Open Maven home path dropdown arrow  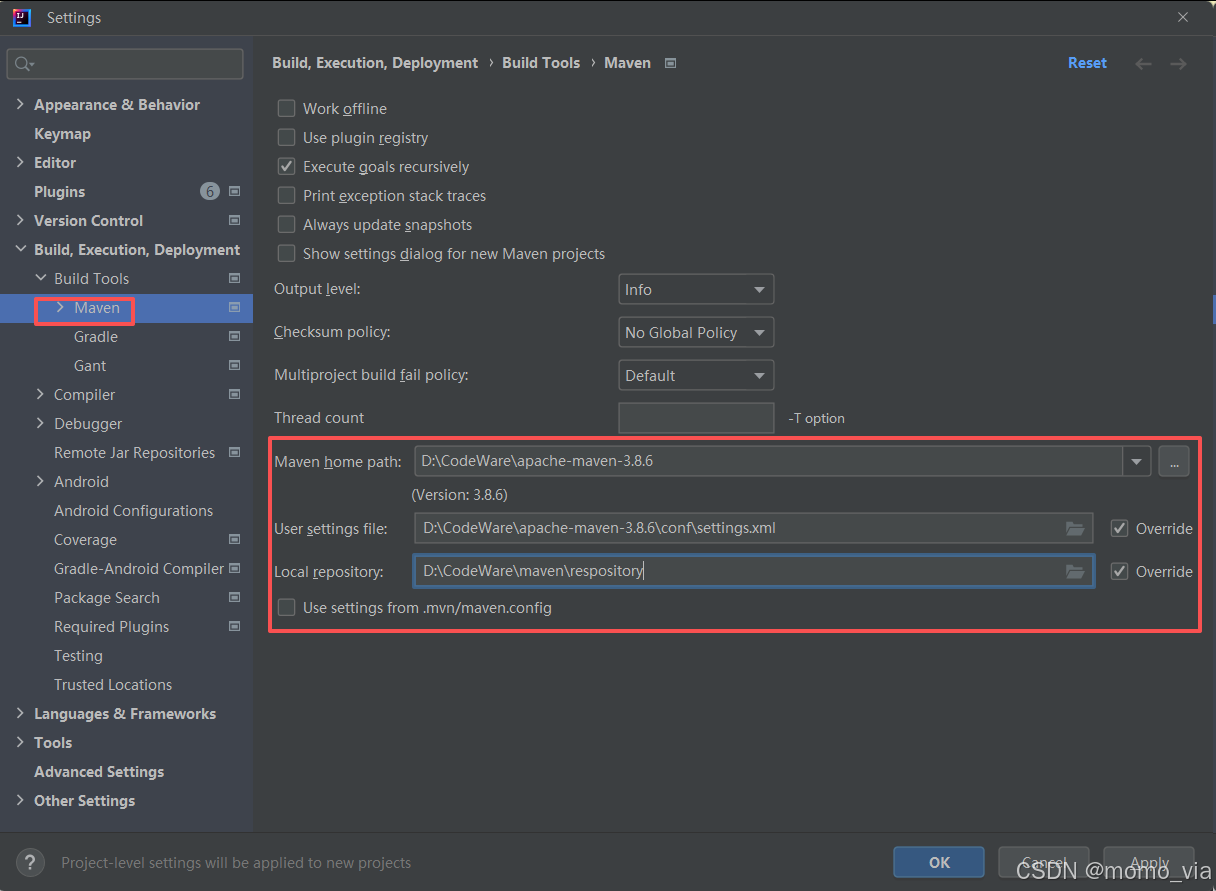(x=1136, y=461)
